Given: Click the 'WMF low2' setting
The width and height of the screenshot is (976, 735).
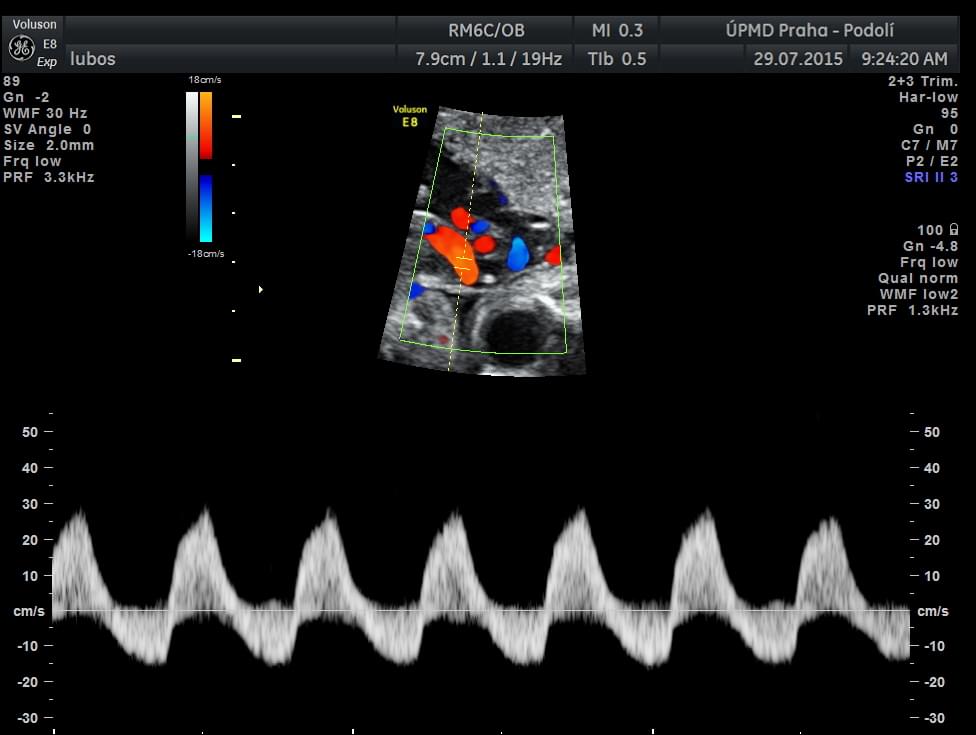Looking at the screenshot, I should tap(919, 294).
